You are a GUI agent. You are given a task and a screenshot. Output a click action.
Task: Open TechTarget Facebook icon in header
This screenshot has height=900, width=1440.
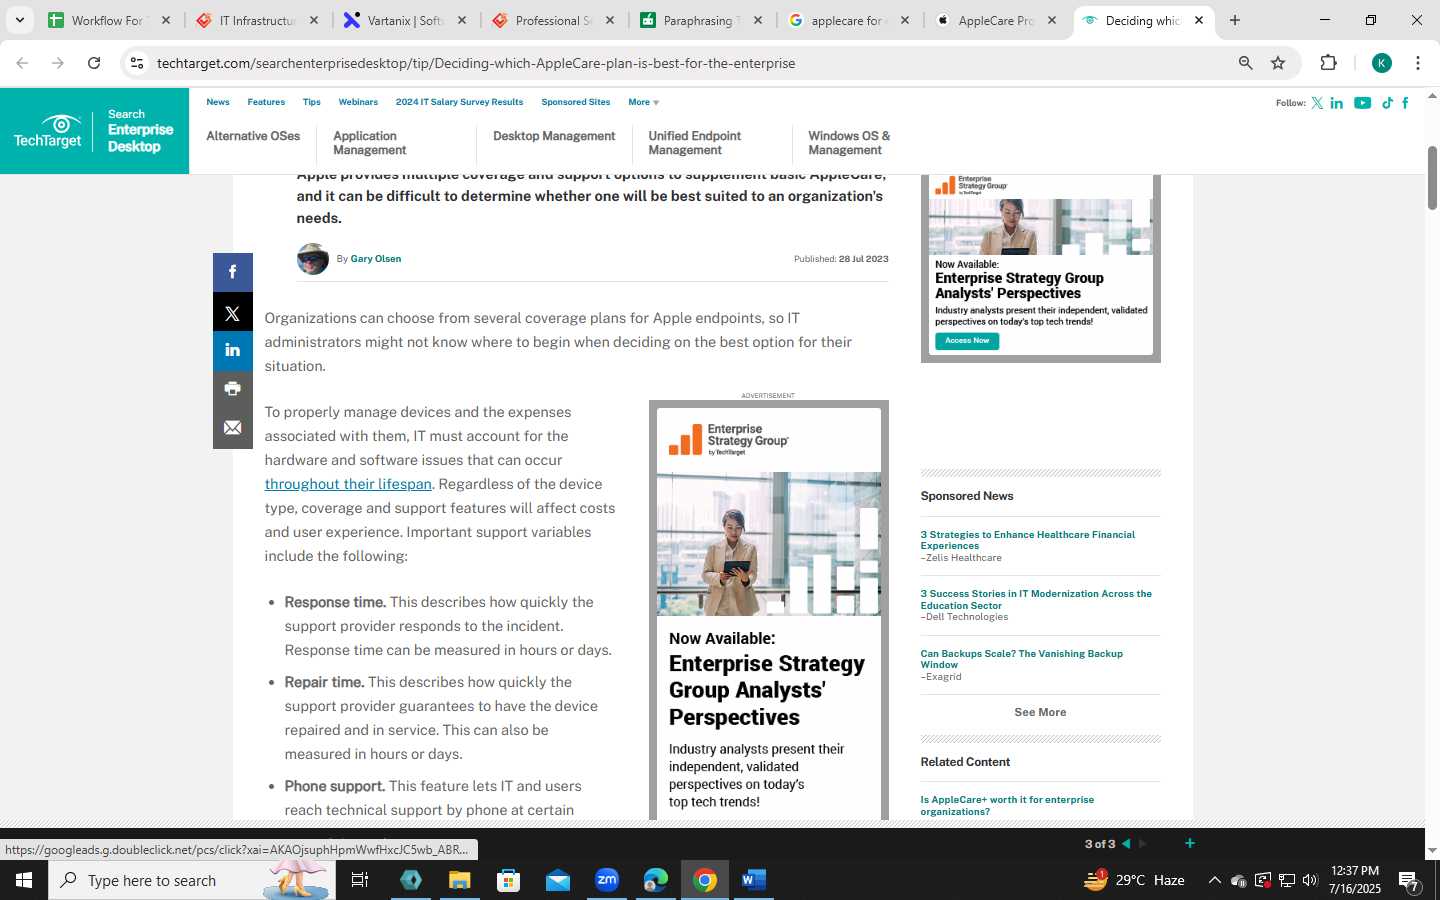click(1405, 103)
